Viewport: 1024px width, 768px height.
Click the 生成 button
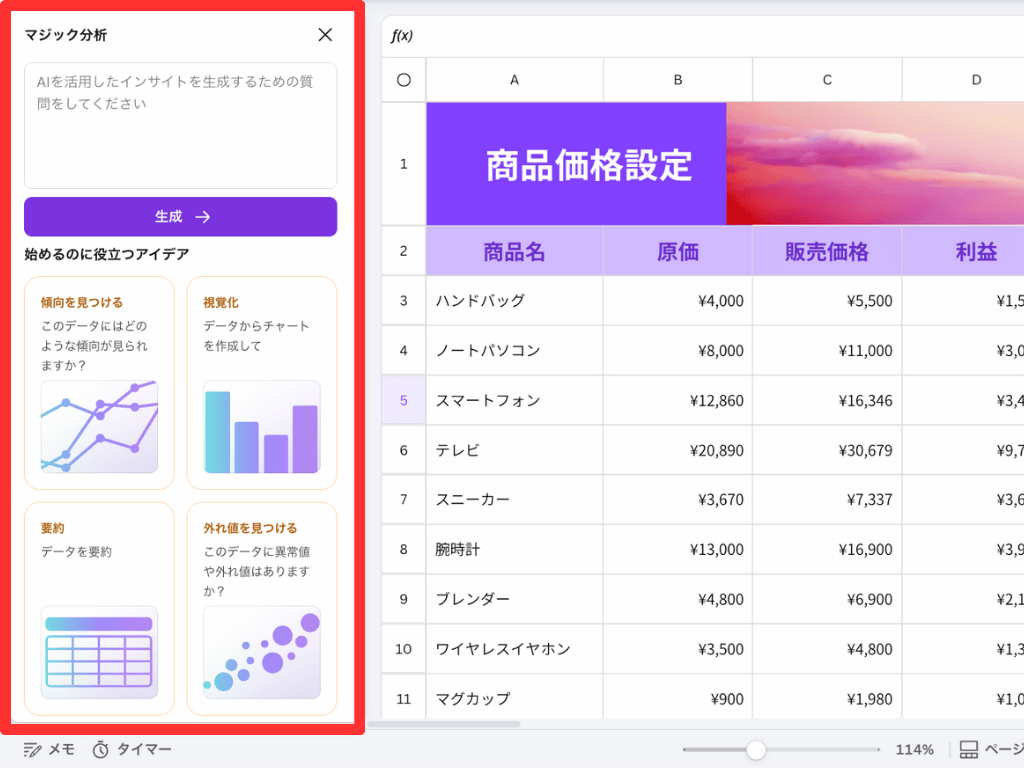tap(181, 217)
